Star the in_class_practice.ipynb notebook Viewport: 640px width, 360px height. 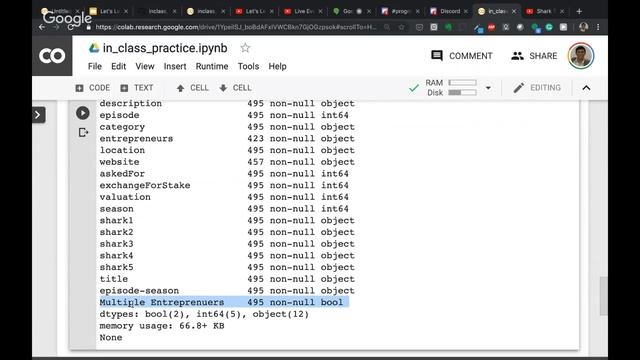(x=245, y=48)
